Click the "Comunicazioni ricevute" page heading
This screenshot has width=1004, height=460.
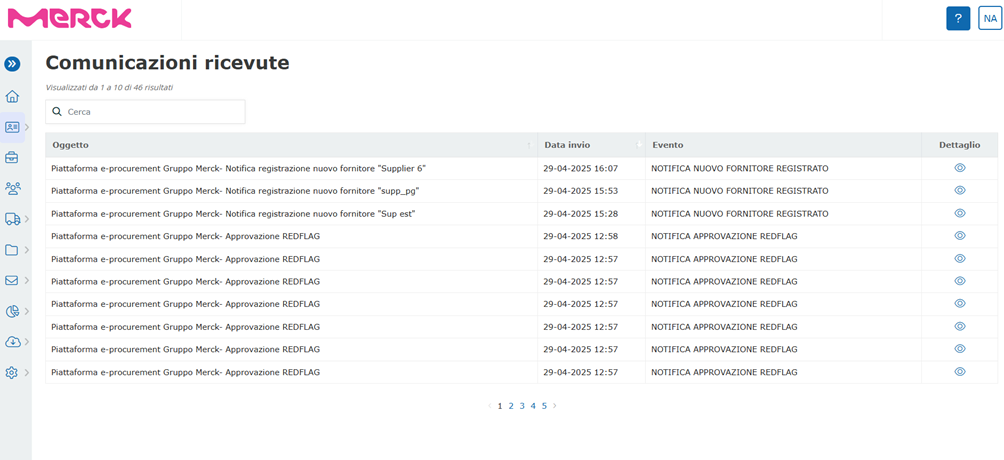tap(168, 63)
